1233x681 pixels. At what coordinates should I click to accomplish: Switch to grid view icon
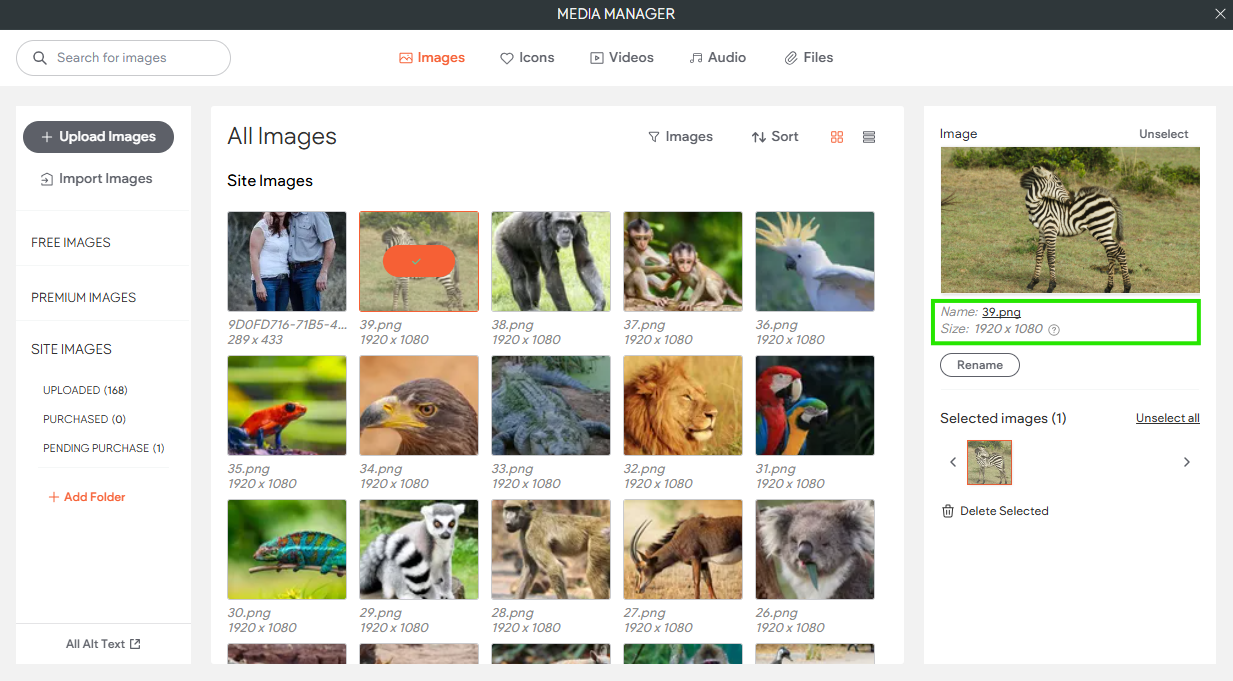(838, 137)
